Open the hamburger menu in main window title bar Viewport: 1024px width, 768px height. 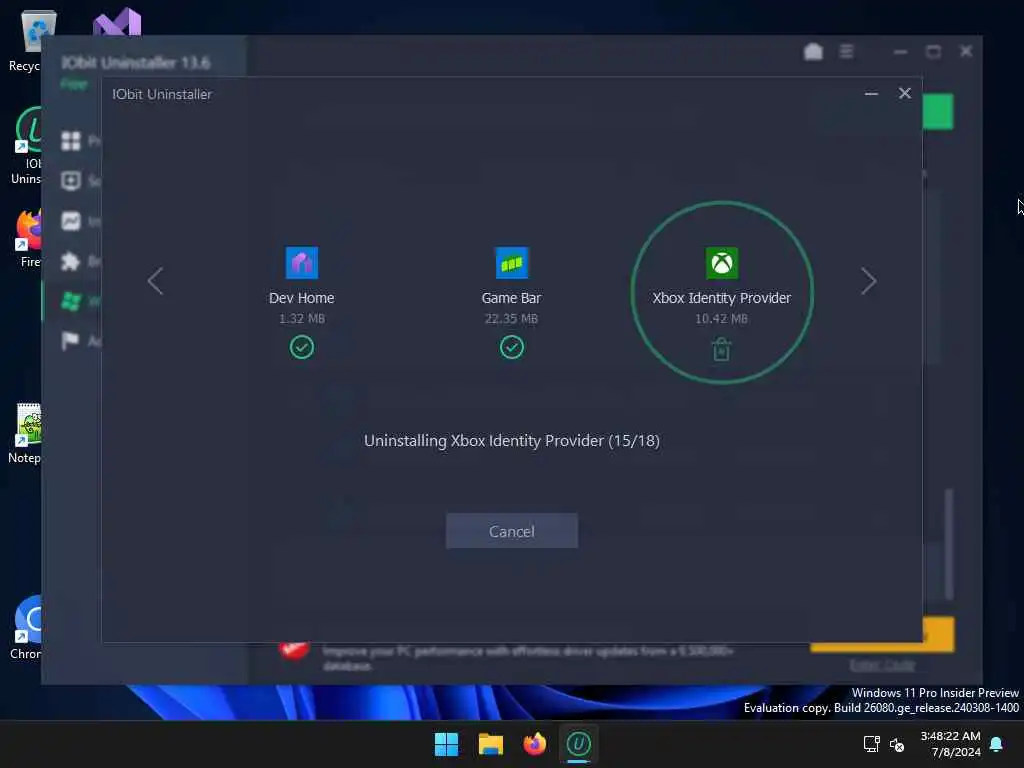(846, 52)
